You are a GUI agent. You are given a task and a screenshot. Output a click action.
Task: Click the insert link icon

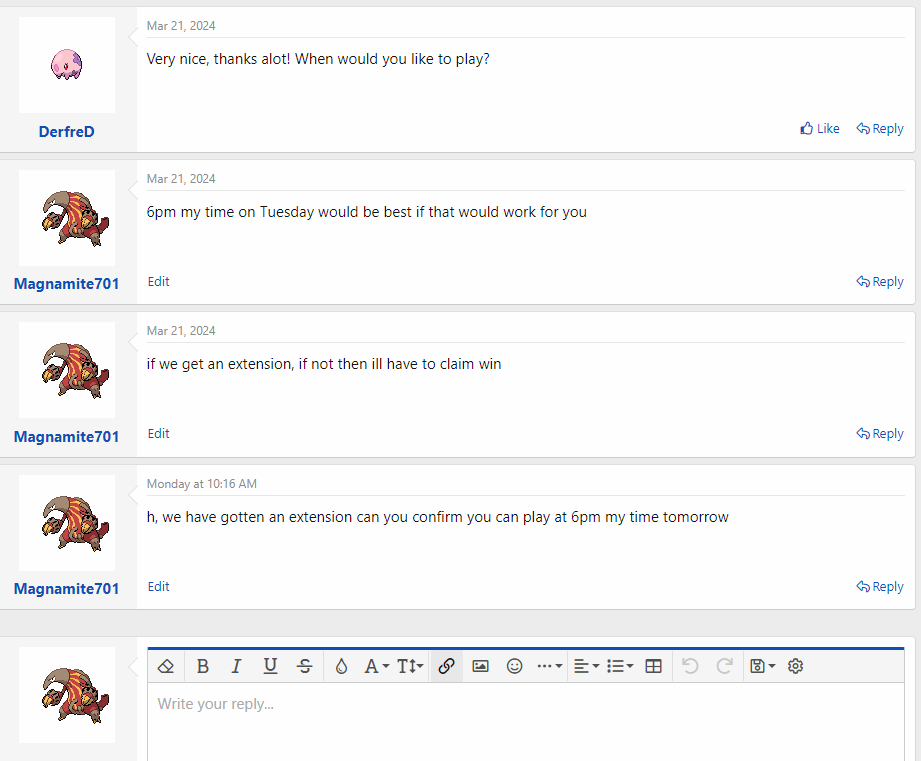pyautogui.click(x=446, y=666)
